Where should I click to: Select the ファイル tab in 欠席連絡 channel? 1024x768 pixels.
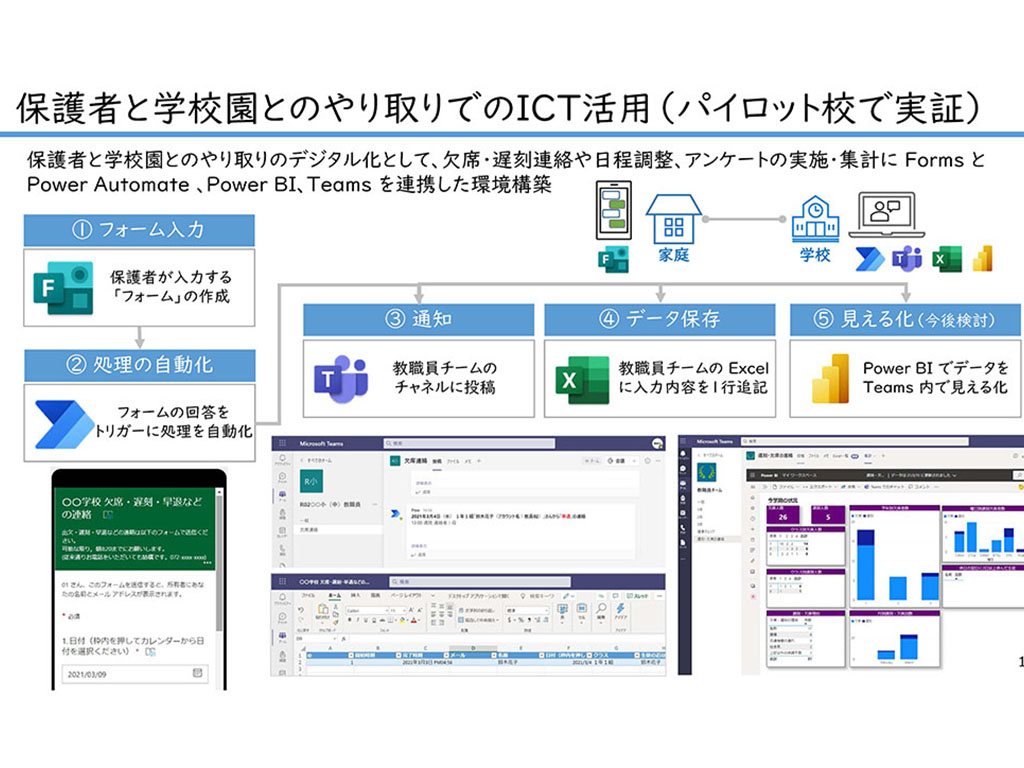453,462
